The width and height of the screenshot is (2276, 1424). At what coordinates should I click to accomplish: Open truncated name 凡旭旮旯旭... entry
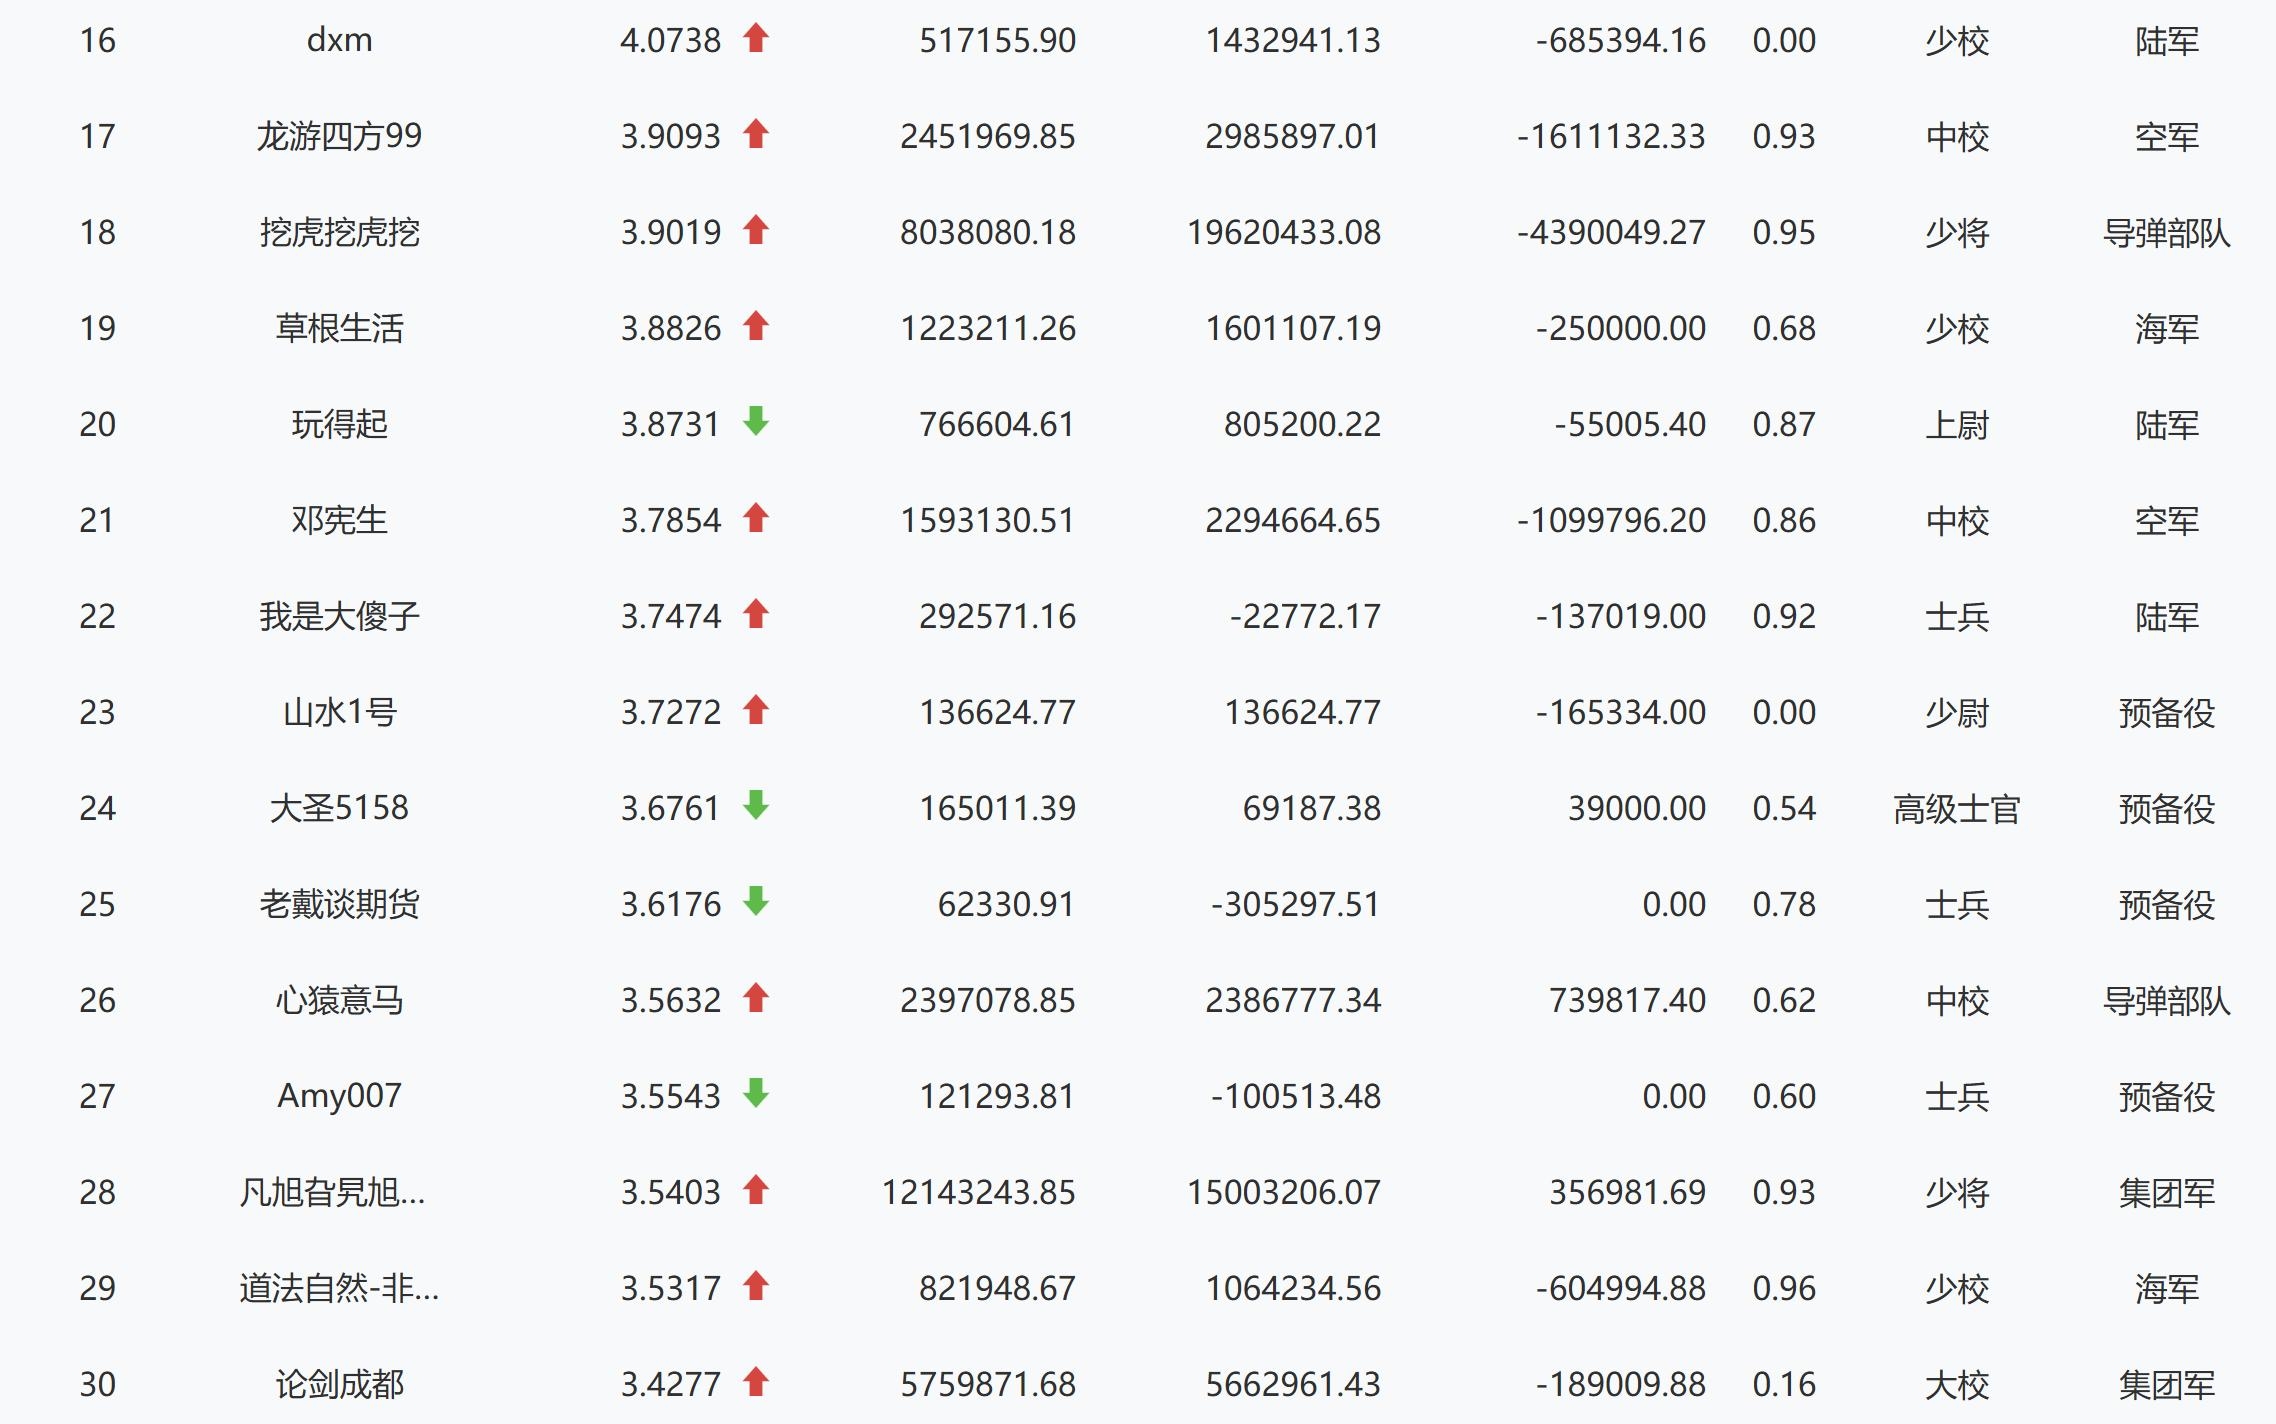(332, 1192)
